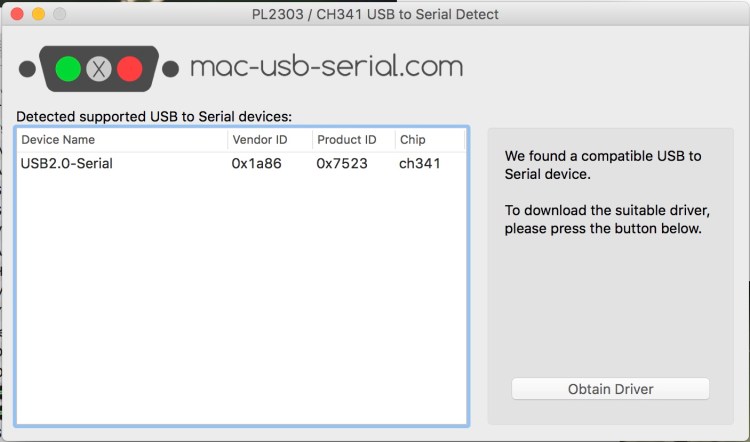The image size is (750, 442).
Task: Click the 0x1a86 vendor ID cell
Action: 256,164
